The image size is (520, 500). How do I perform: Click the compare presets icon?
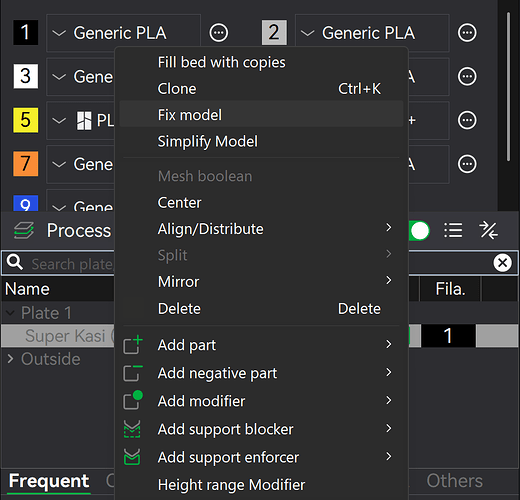coord(488,230)
